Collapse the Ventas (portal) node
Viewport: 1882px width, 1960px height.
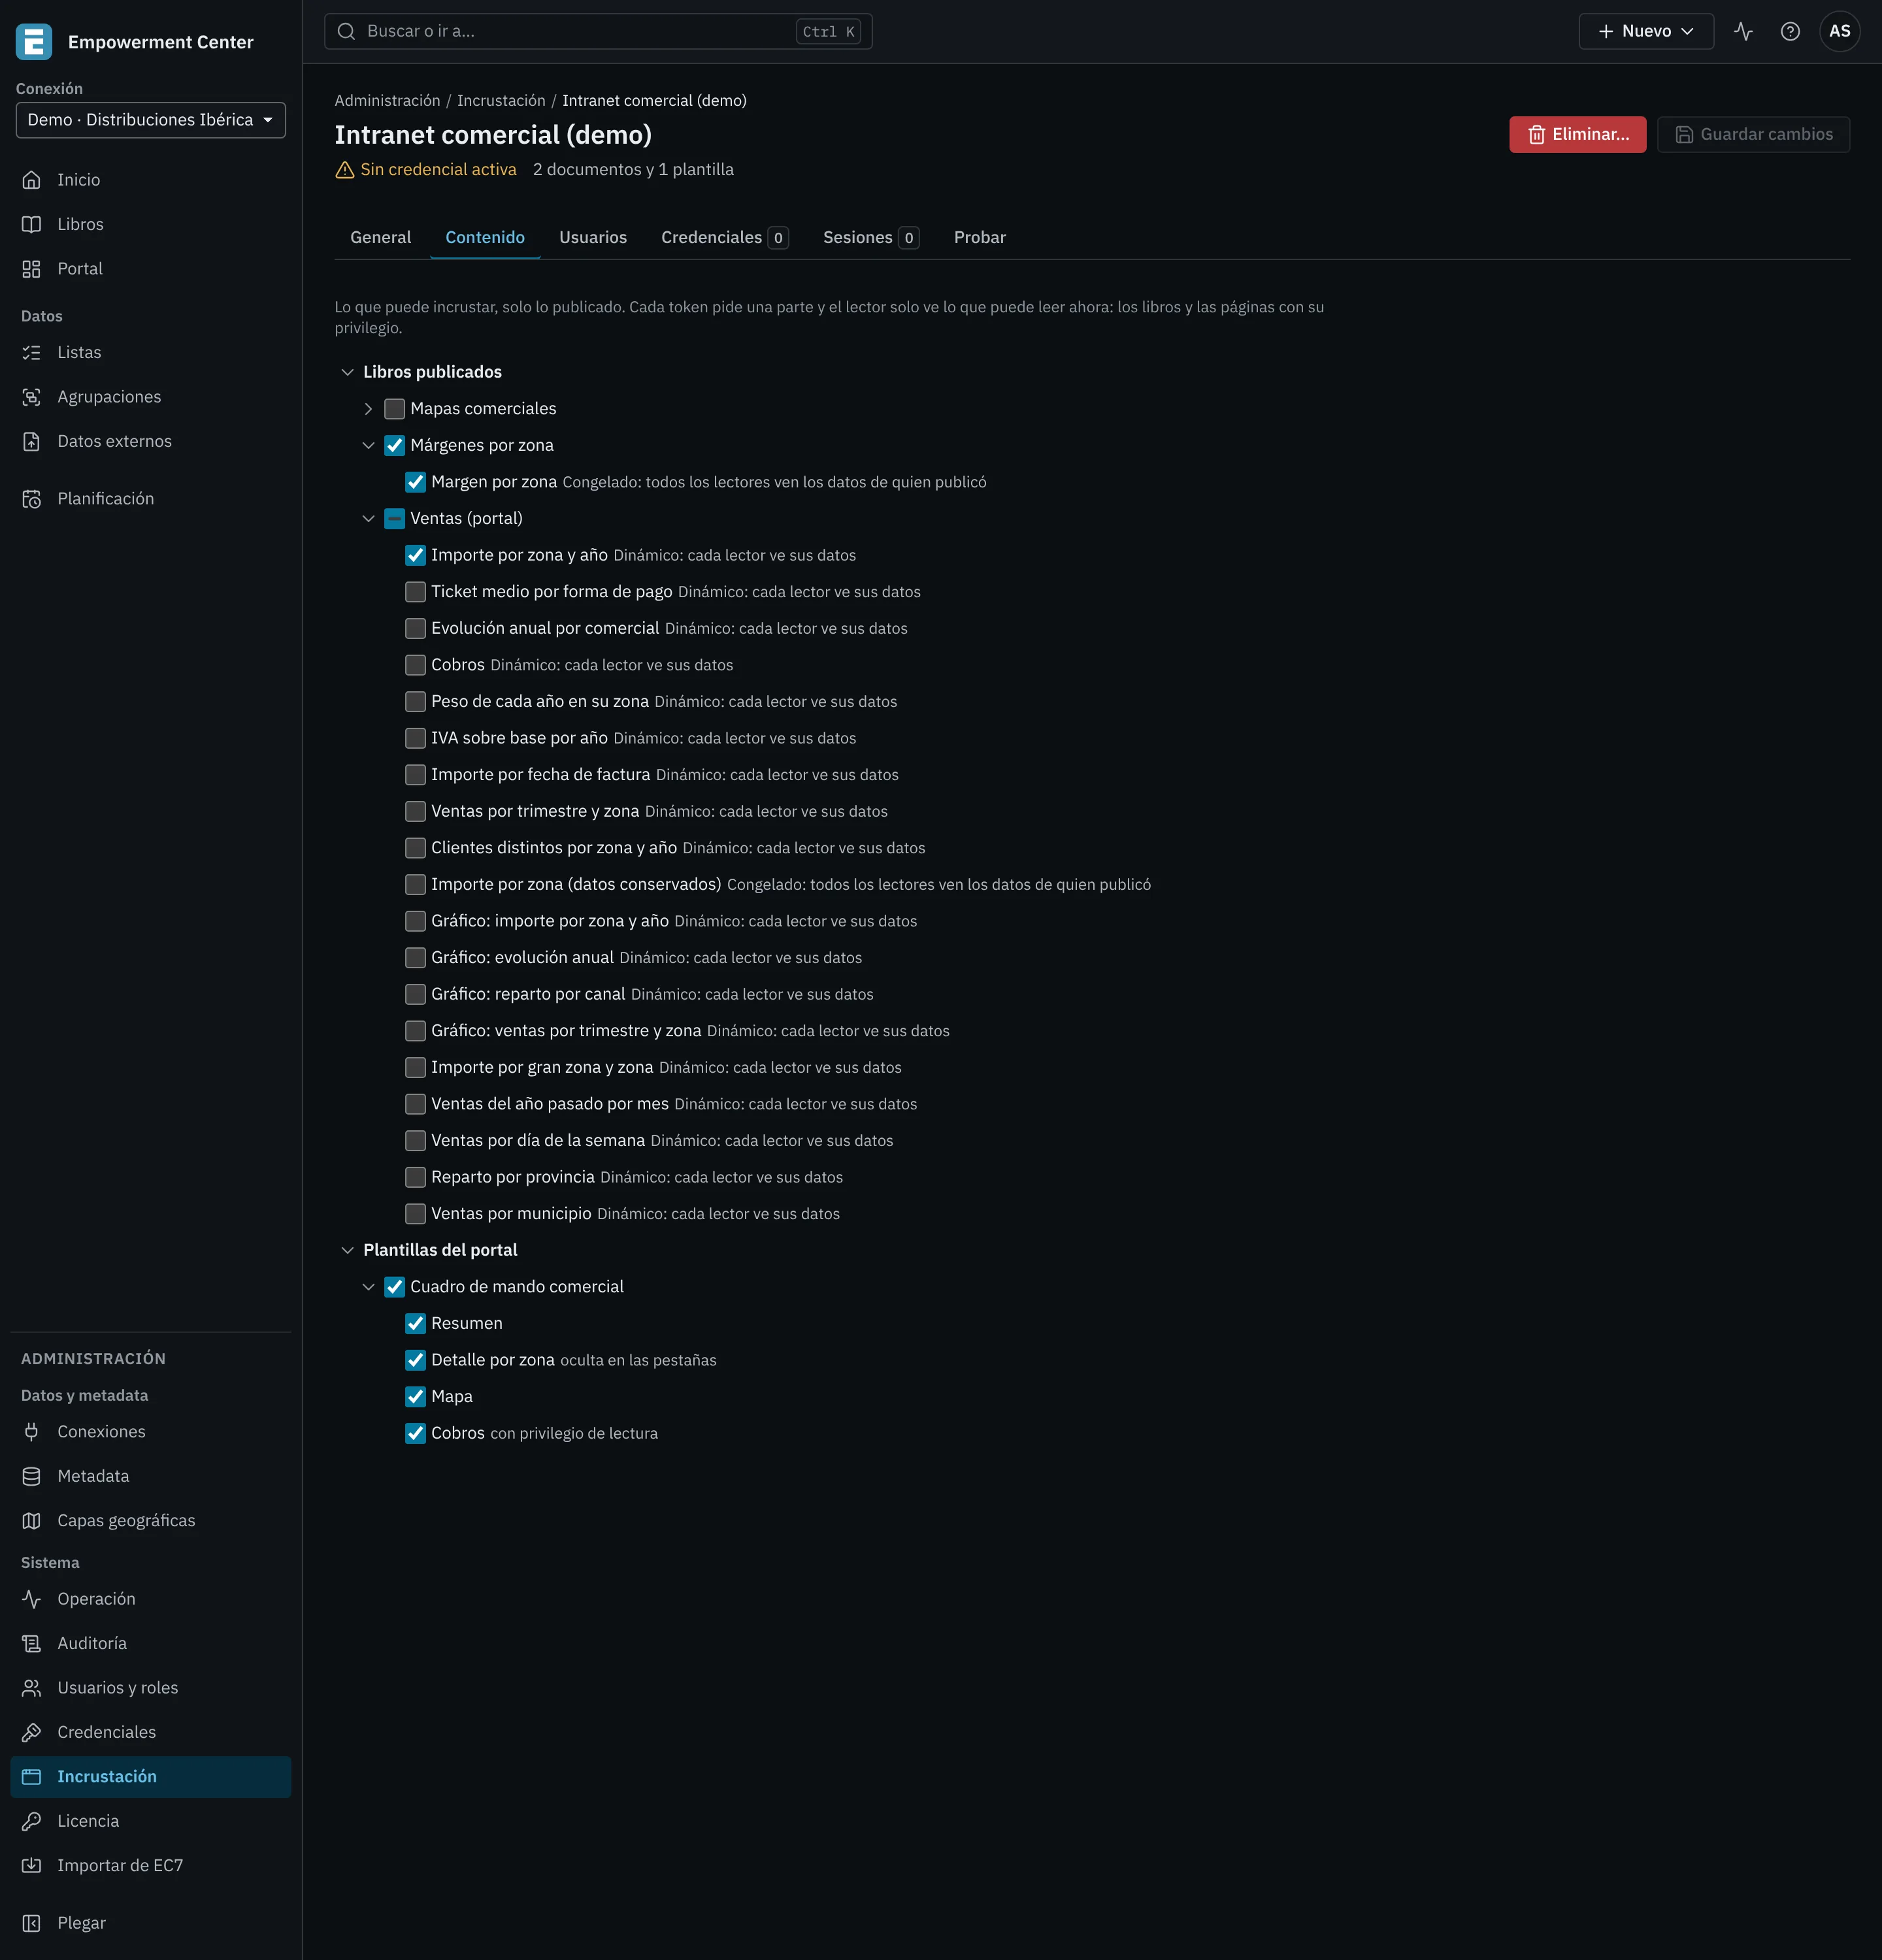369,519
